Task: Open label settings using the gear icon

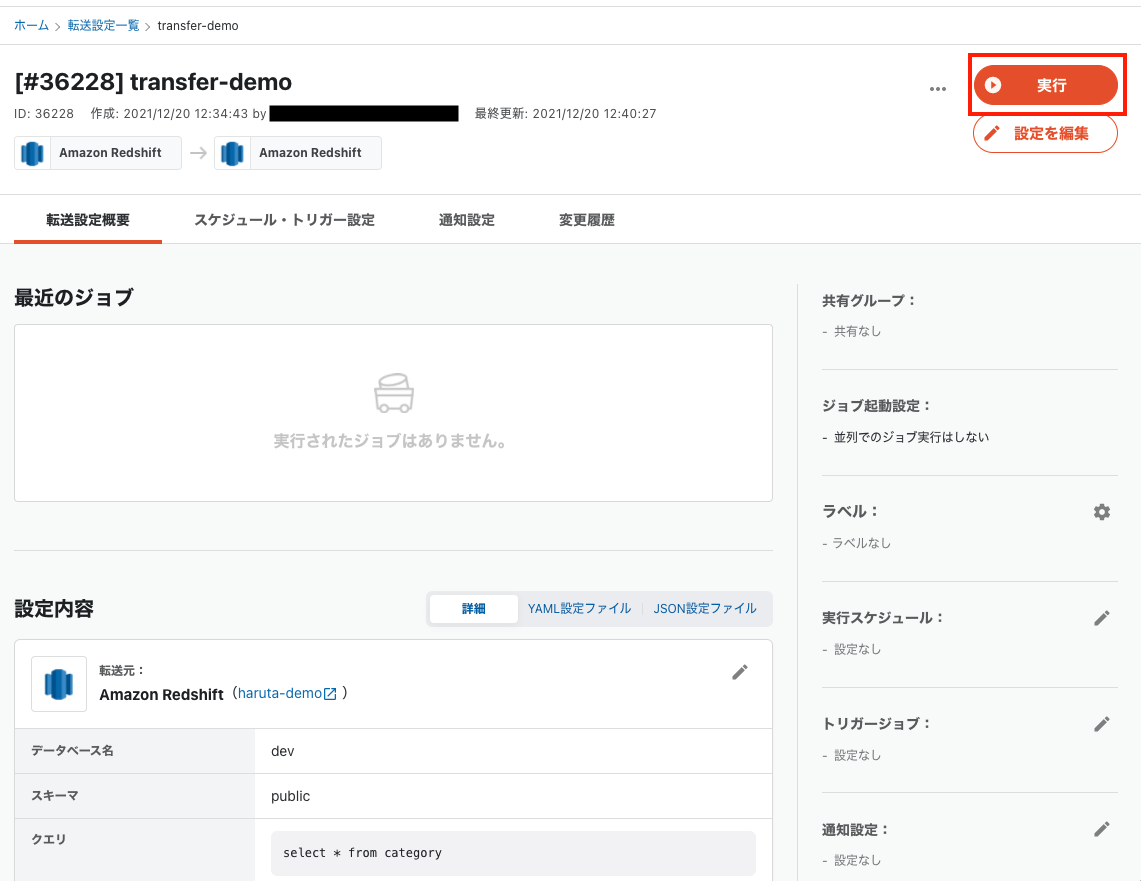Action: coord(1101,511)
